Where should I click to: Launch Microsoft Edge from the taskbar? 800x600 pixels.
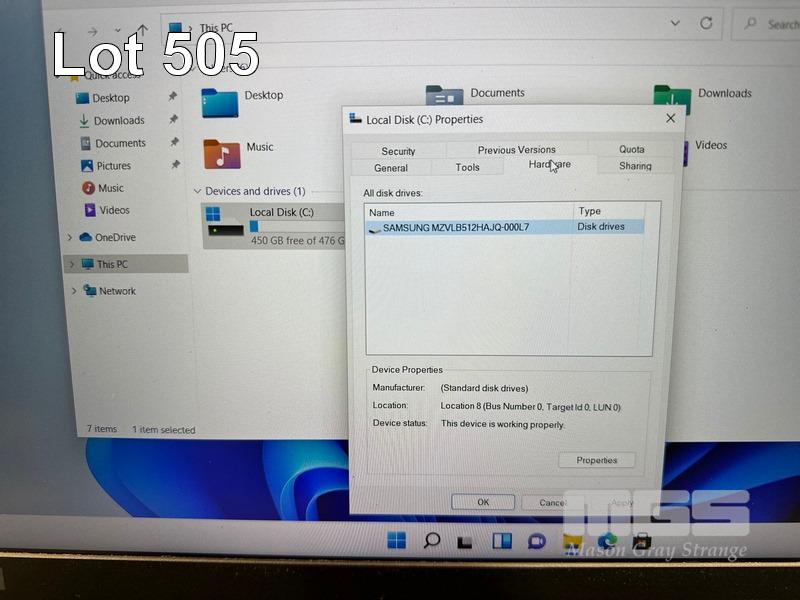(607, 541)
